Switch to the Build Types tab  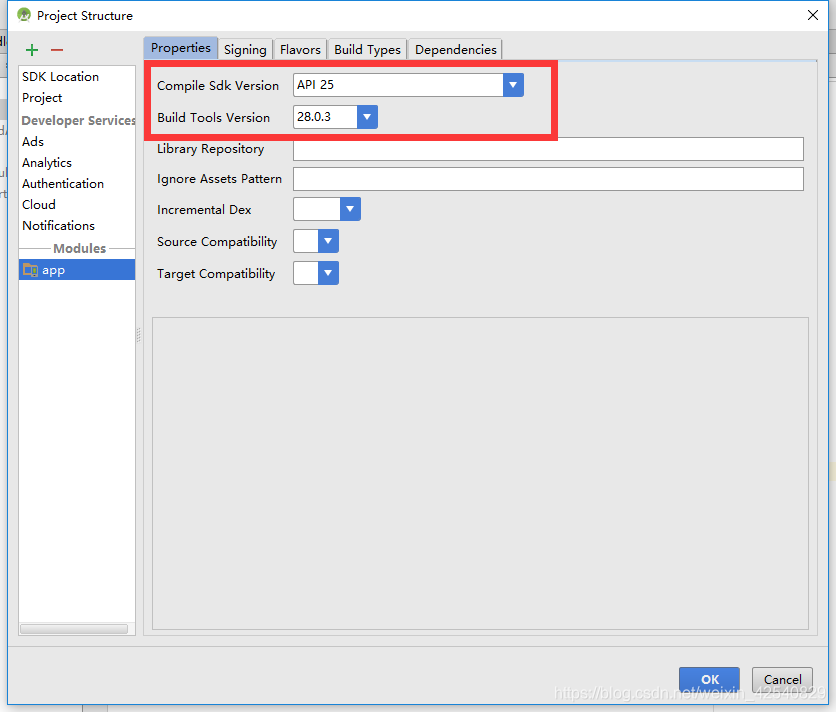pos(367,49)
